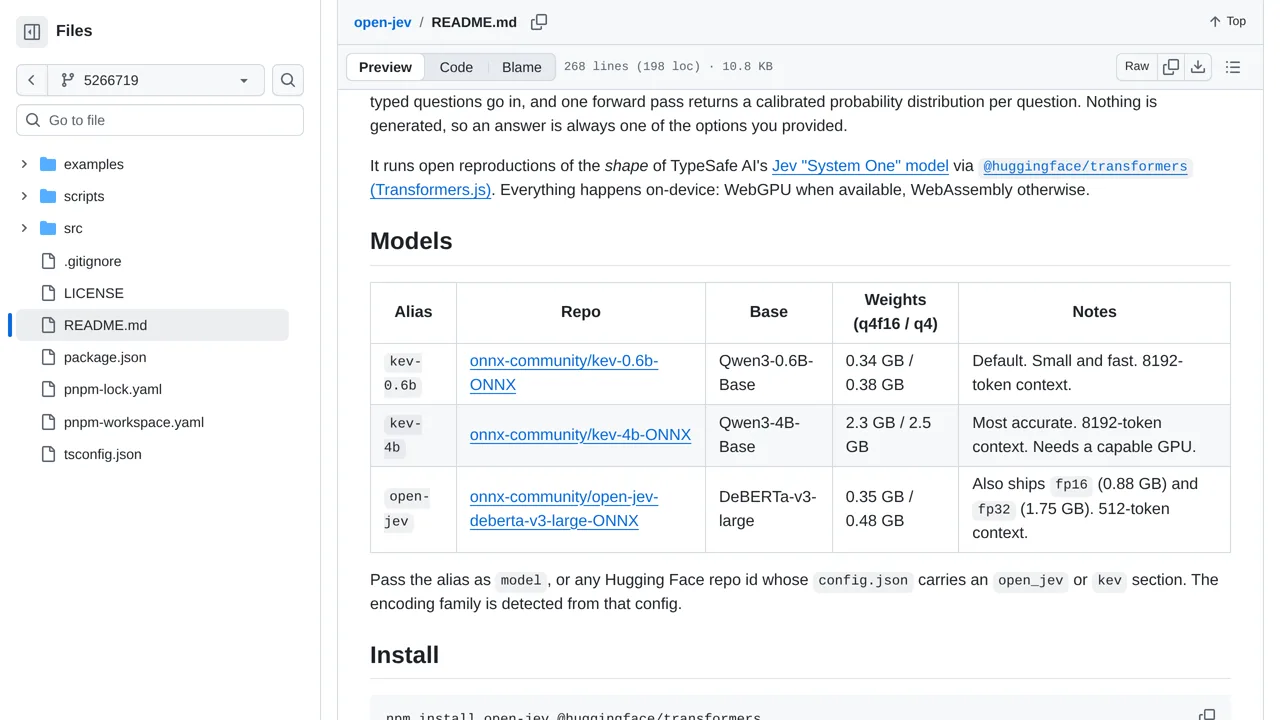
Task: Click the back arrow beside branch selector
Action: click(x=32, y=80)
